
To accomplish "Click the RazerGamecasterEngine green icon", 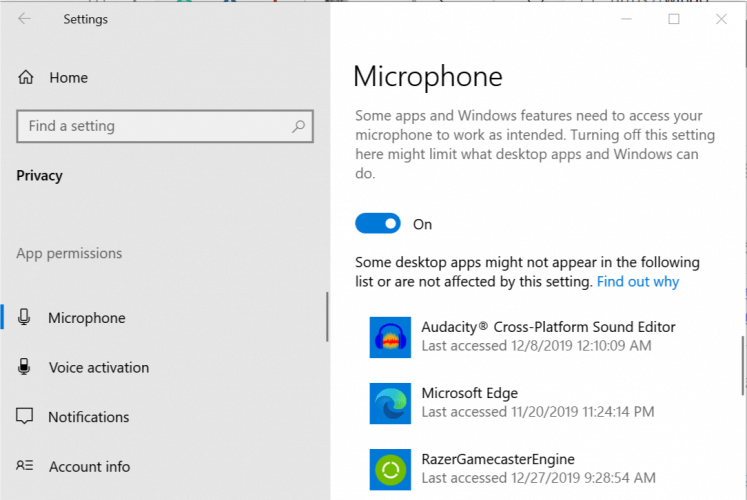I will [x=390, y=468].
